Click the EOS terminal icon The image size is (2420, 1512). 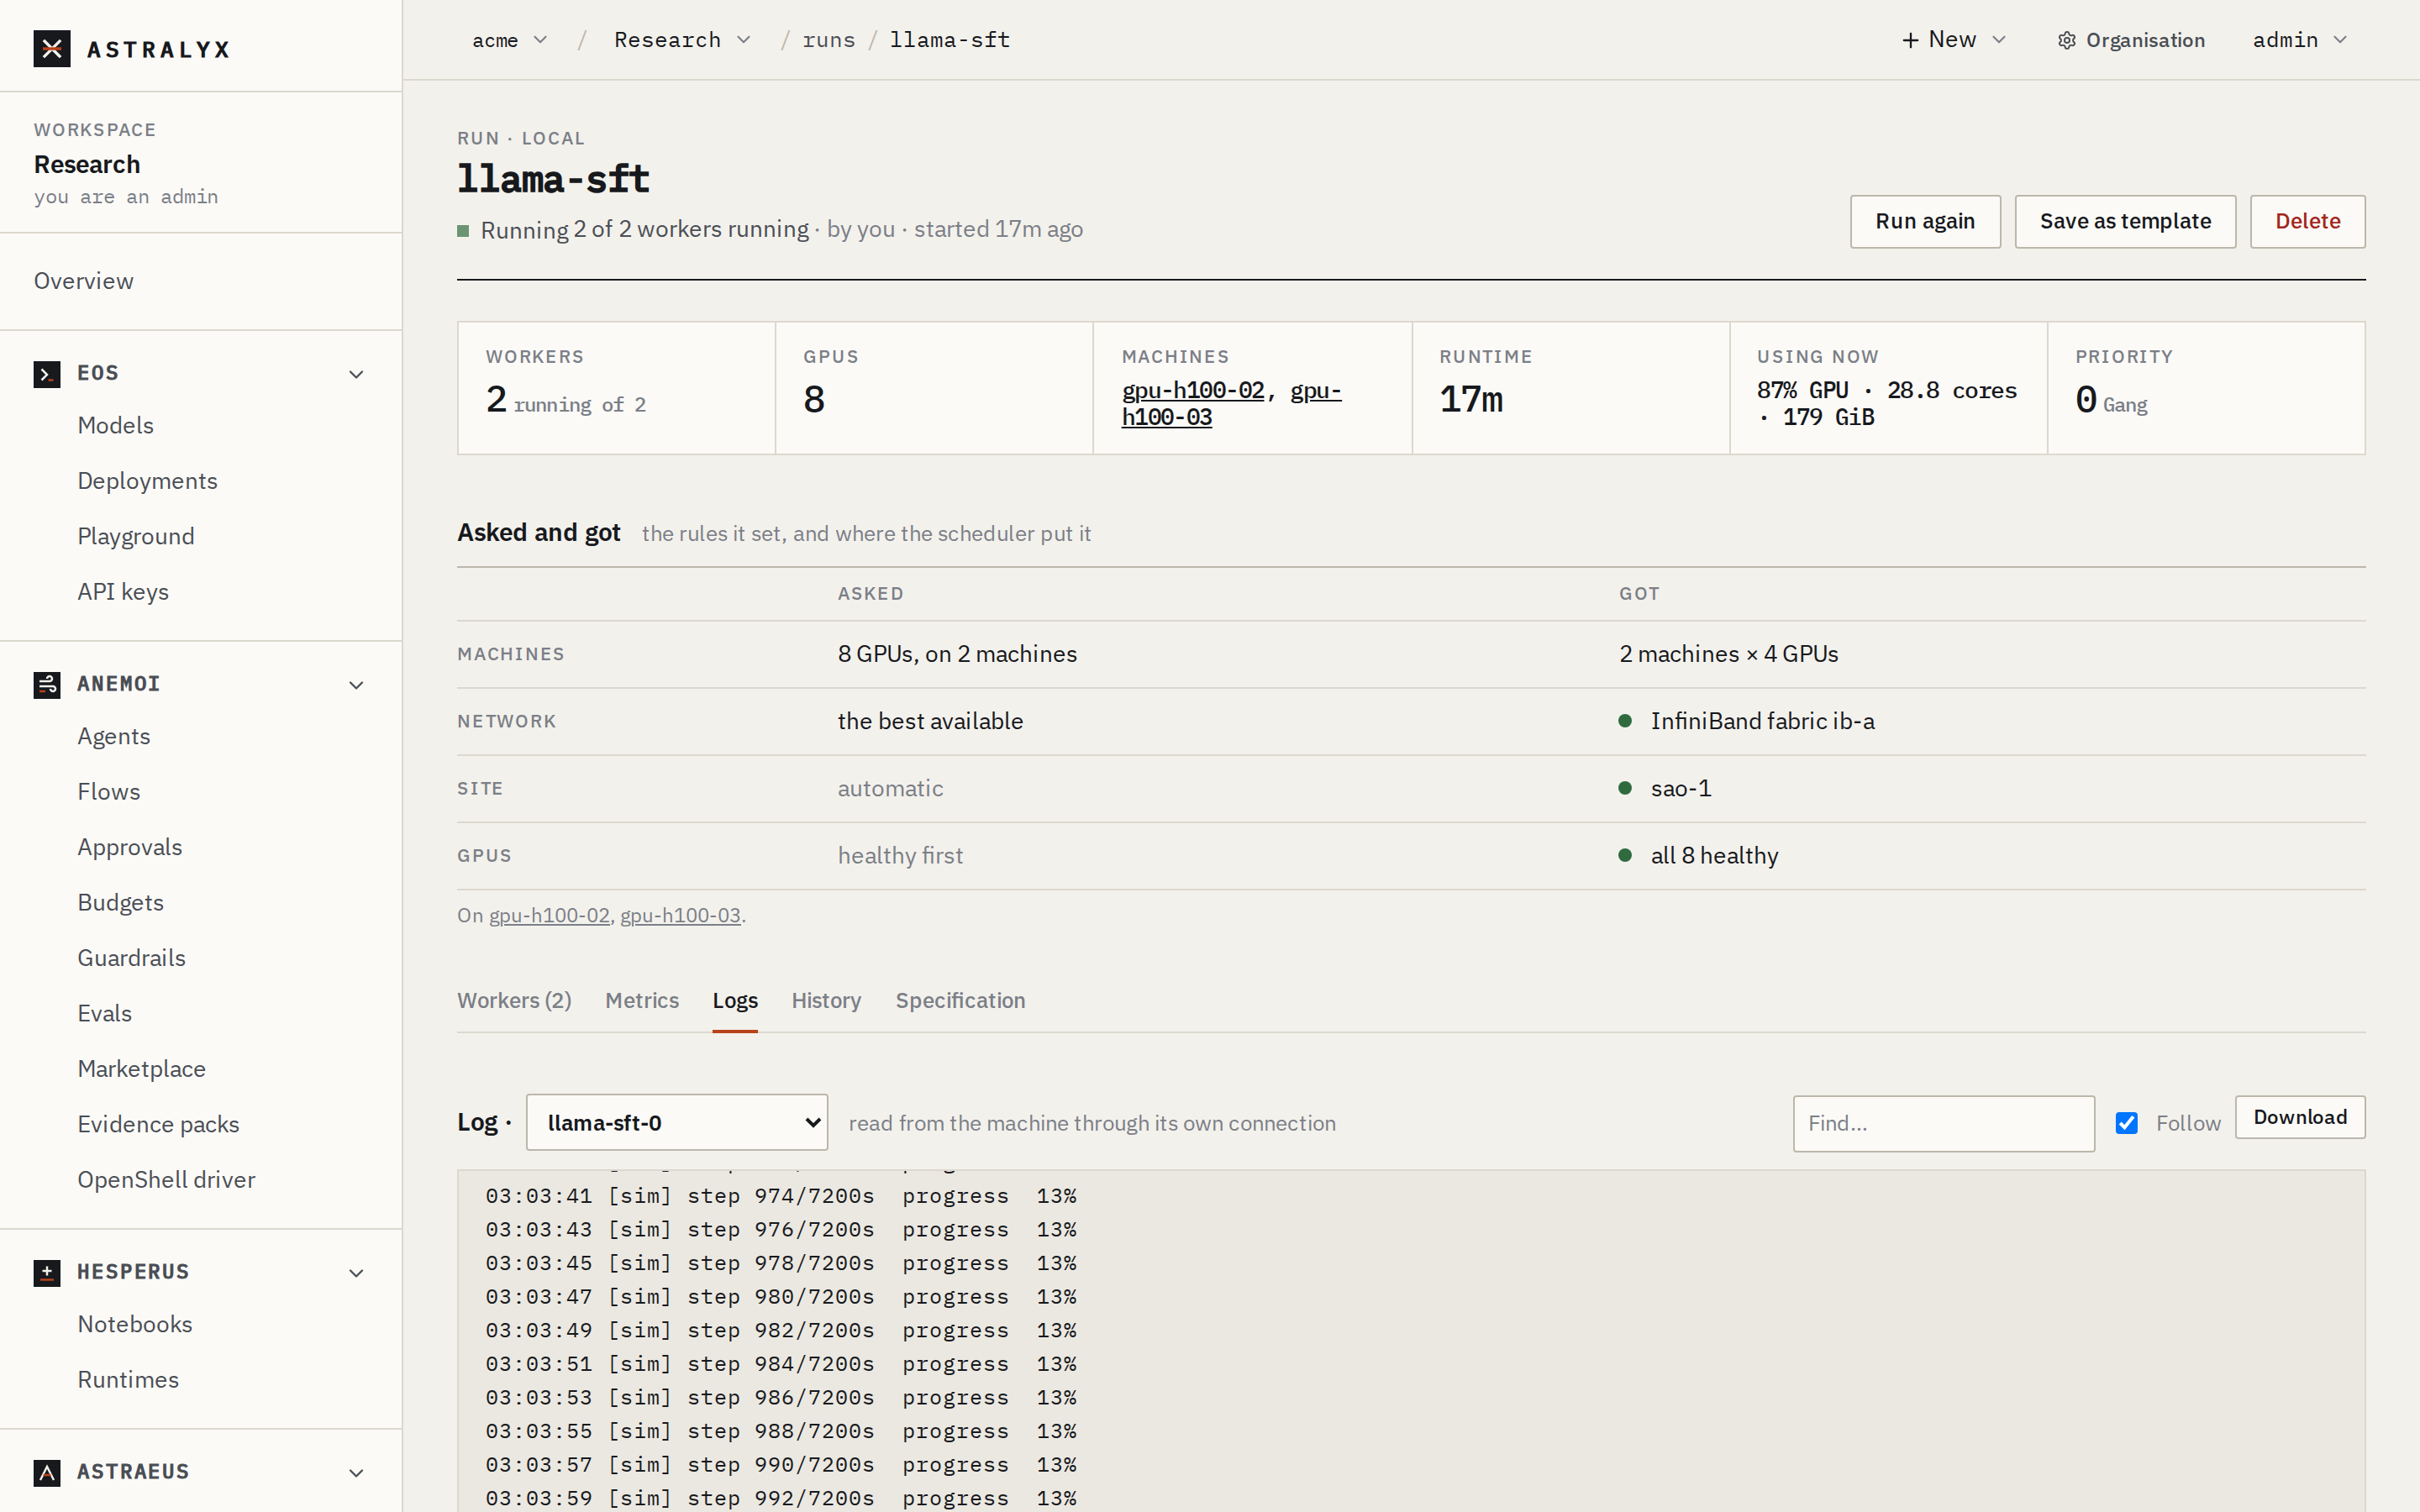pyautogui.click(x=47, y=374)
